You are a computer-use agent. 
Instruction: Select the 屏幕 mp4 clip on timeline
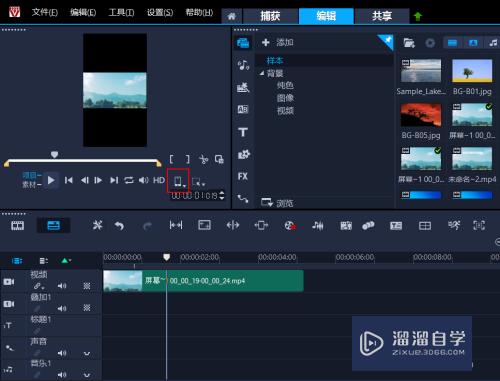coord(203,281)
